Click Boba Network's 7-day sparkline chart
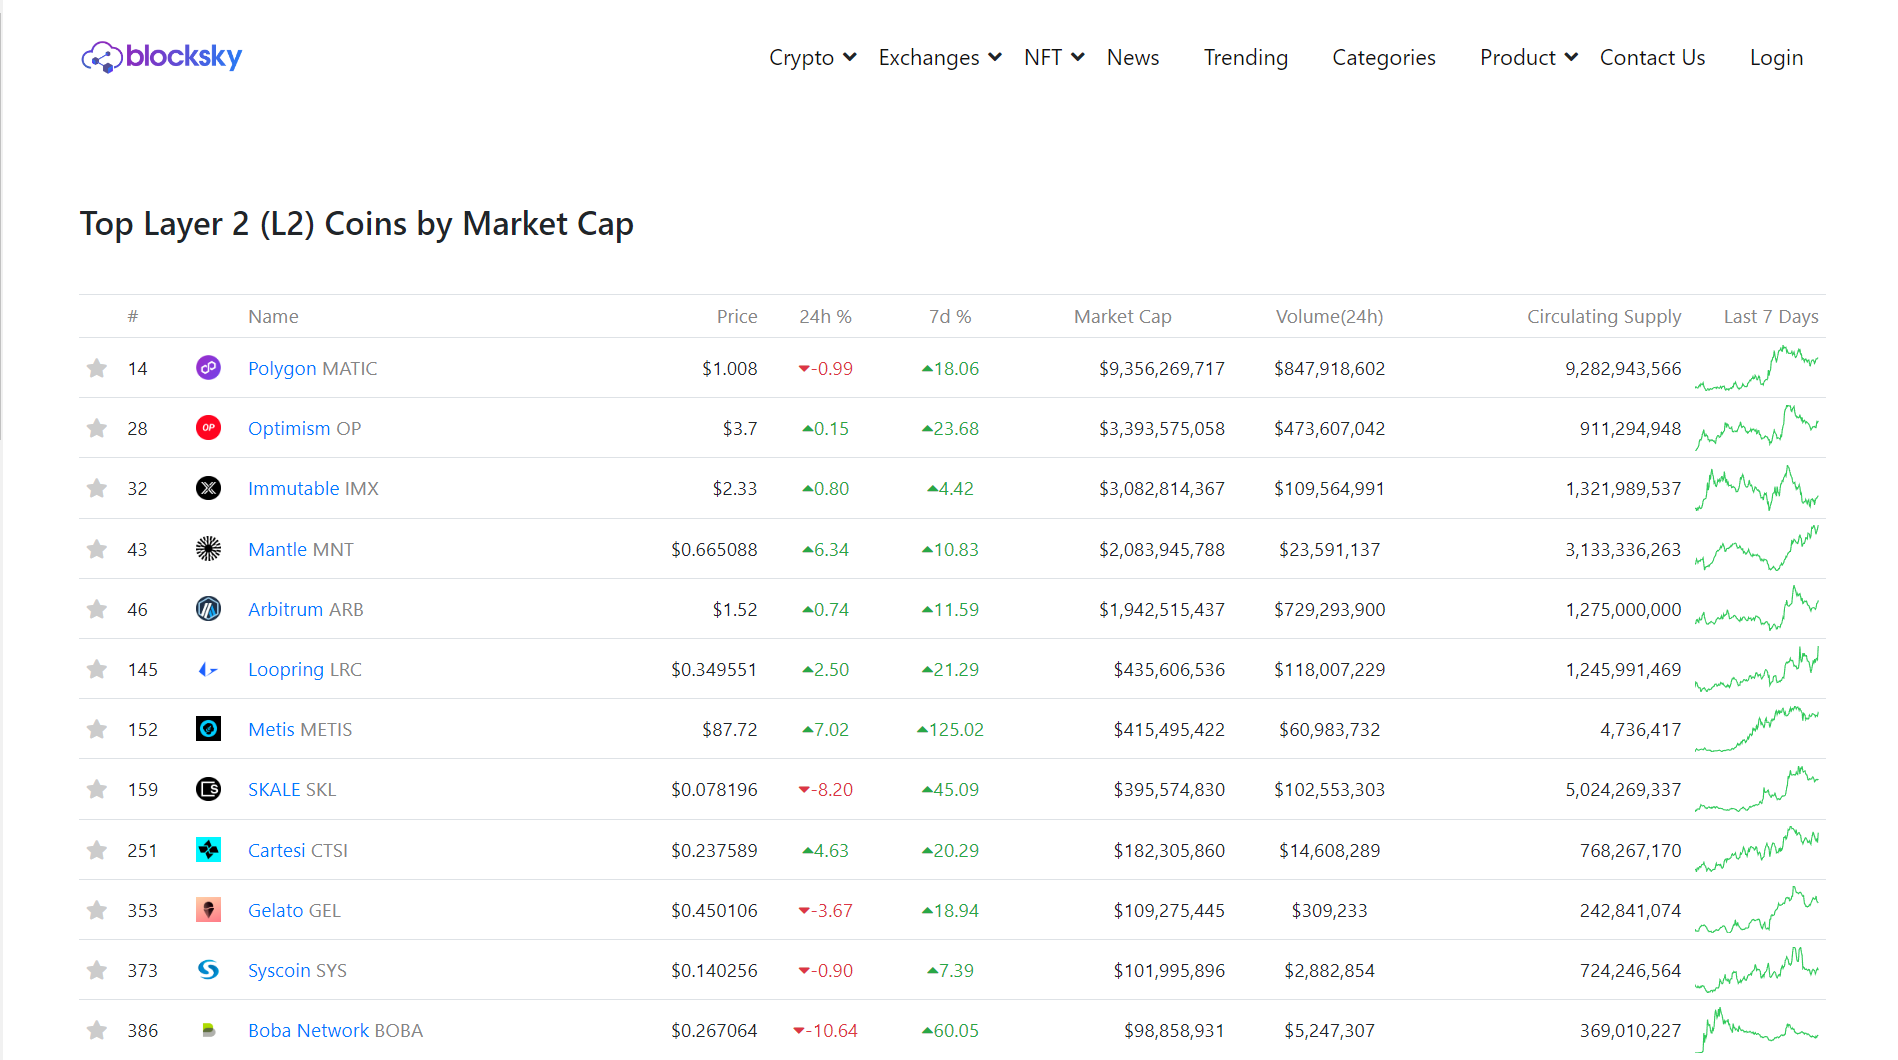The height and width of the screenshot is (1060, 1898). (x=1757, y=1030)
